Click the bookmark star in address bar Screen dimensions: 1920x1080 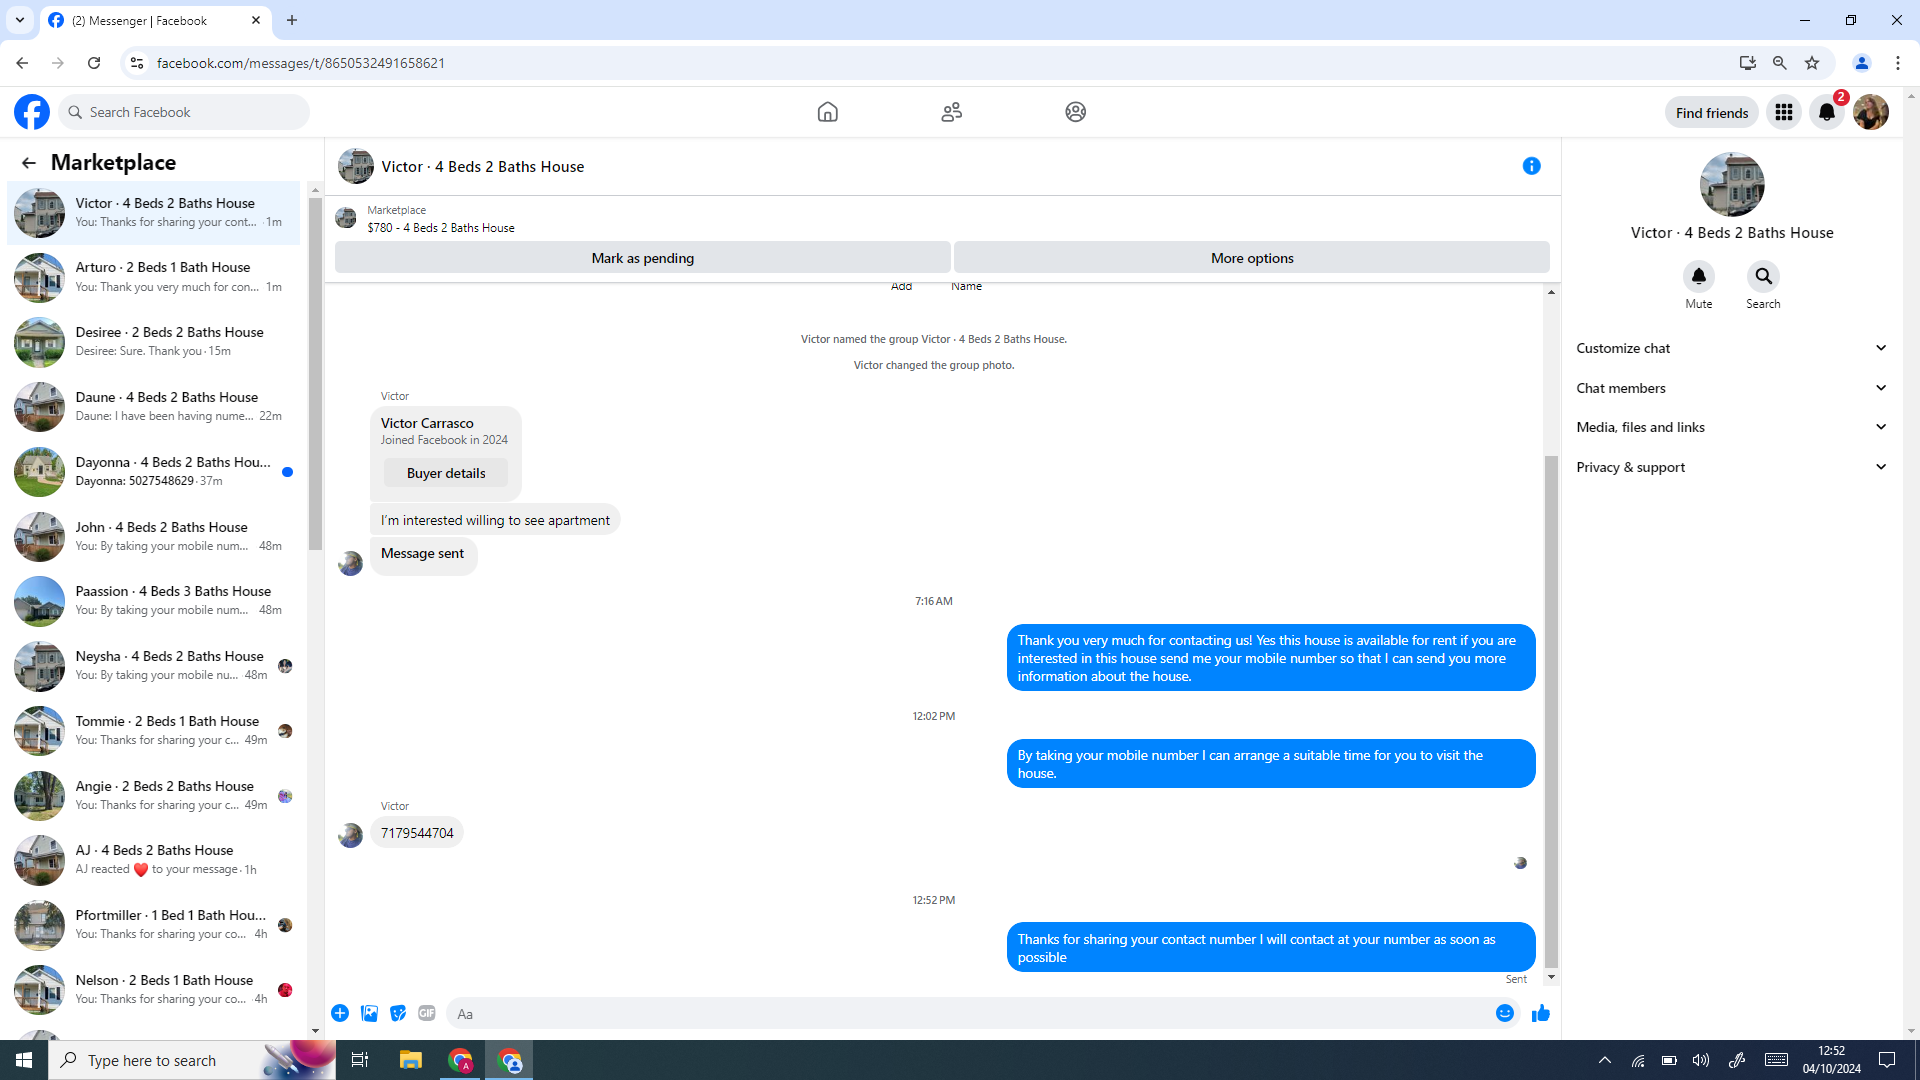pyautogui.click(x=1812, y=62)
